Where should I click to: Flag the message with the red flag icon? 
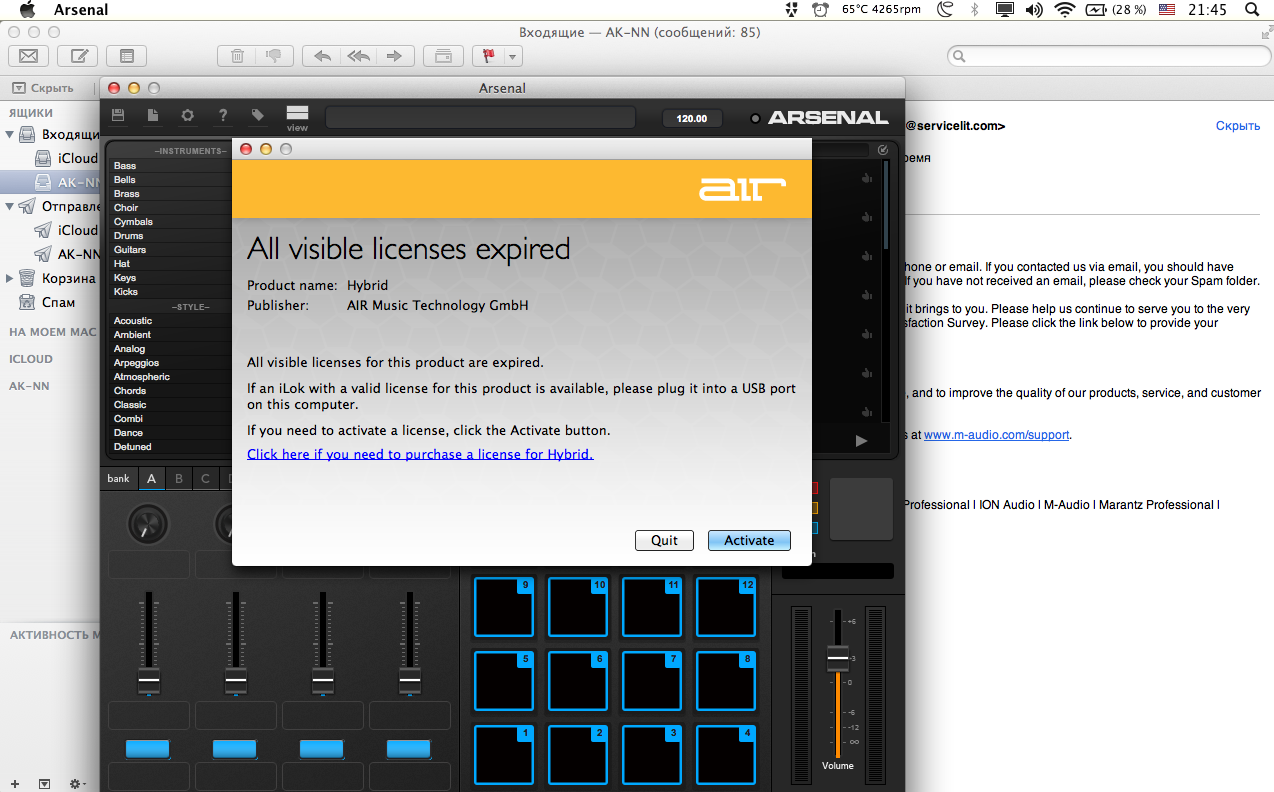pos(490,56)
